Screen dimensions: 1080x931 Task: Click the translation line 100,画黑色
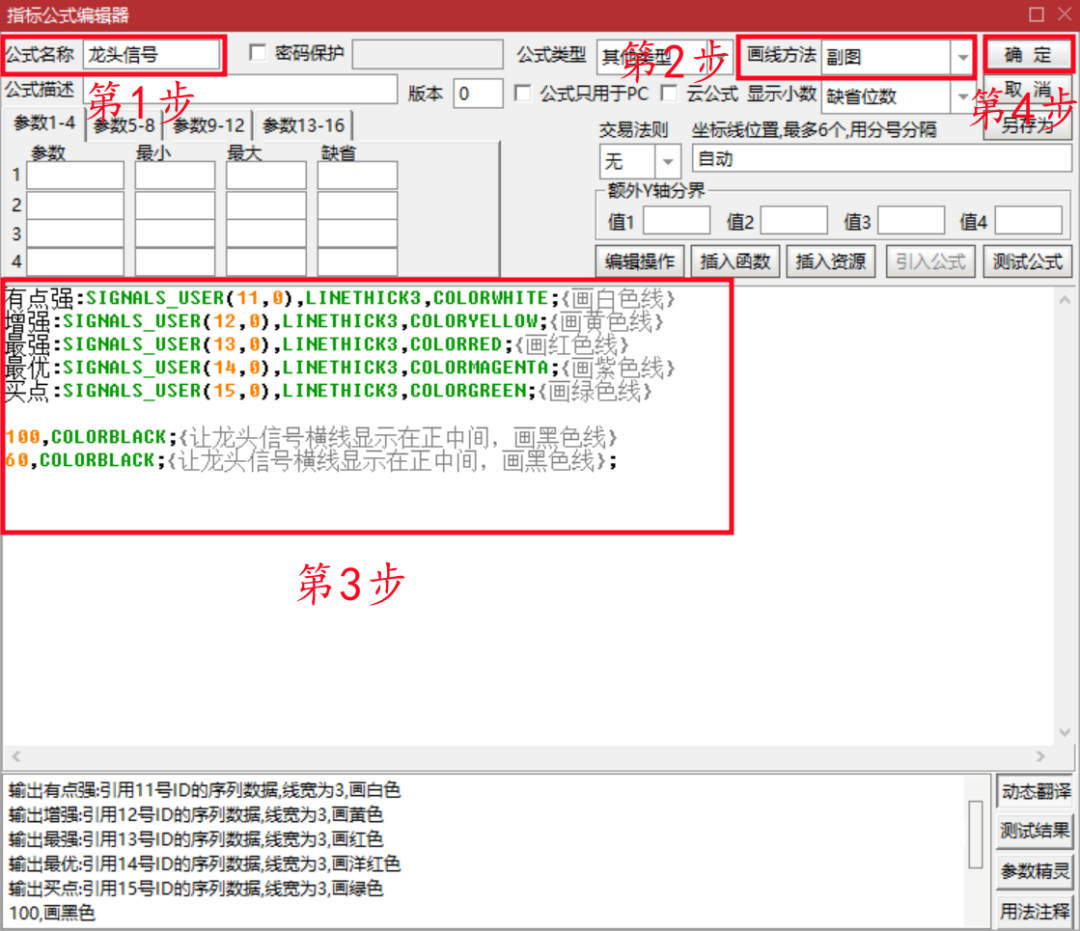[52, 913]
